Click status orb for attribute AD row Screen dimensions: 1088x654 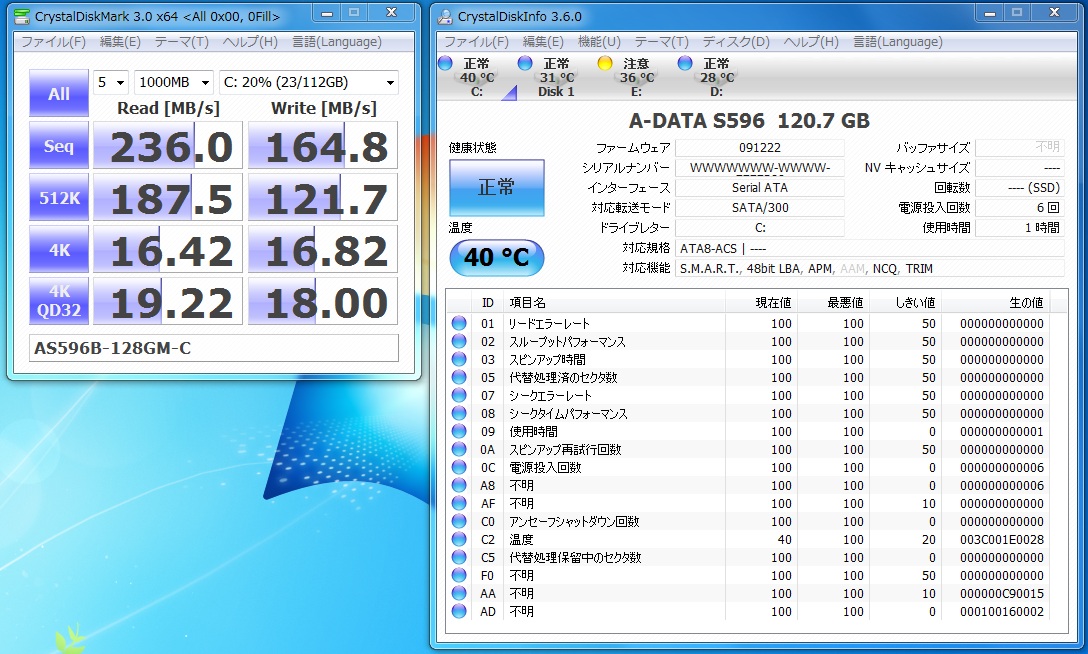coord(459,612)
